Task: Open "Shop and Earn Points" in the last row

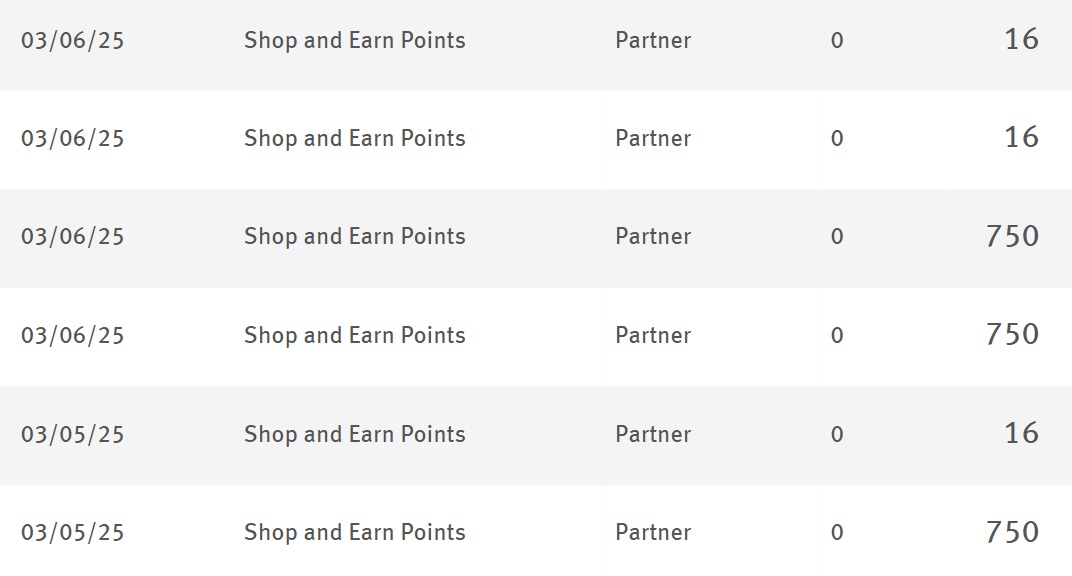Action: tap(355, 532)
